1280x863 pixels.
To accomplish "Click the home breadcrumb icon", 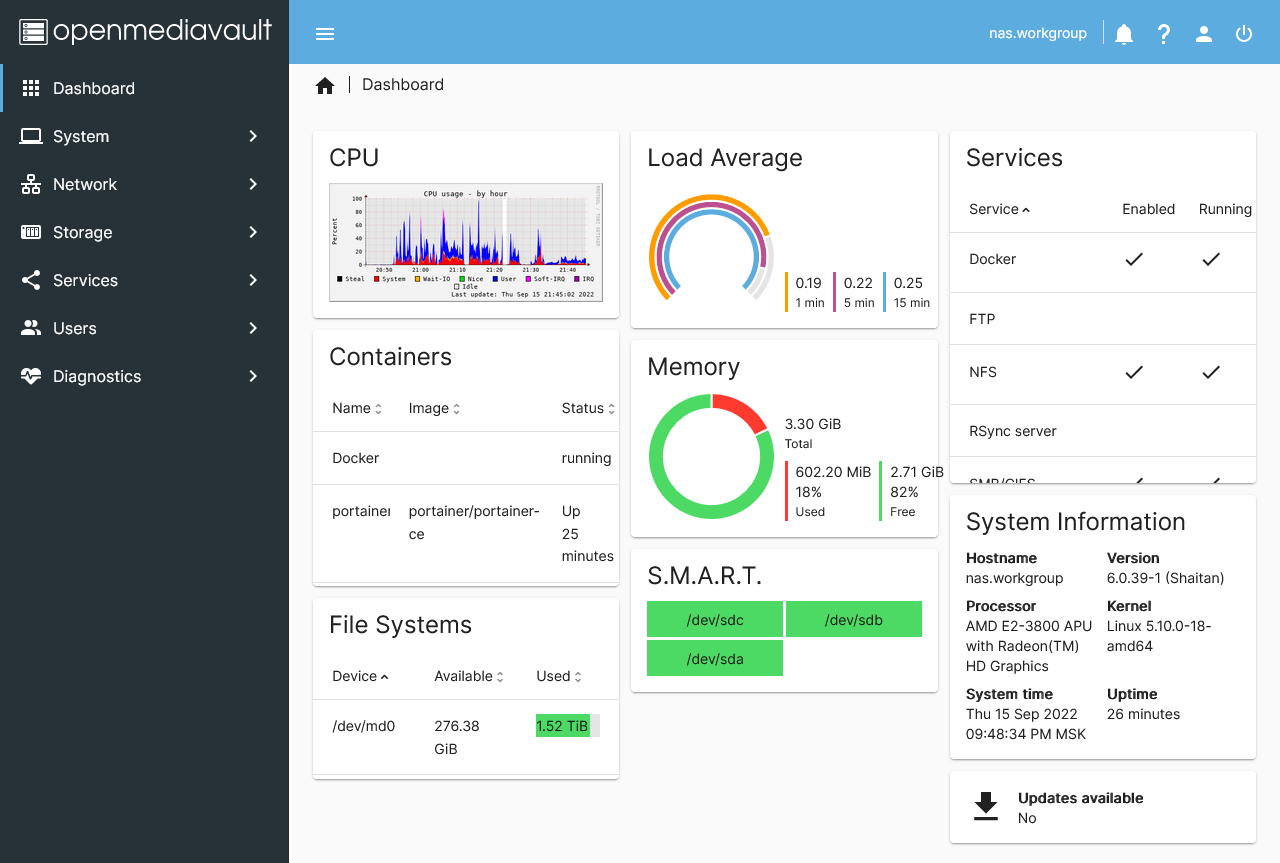I will pos(325,86).
